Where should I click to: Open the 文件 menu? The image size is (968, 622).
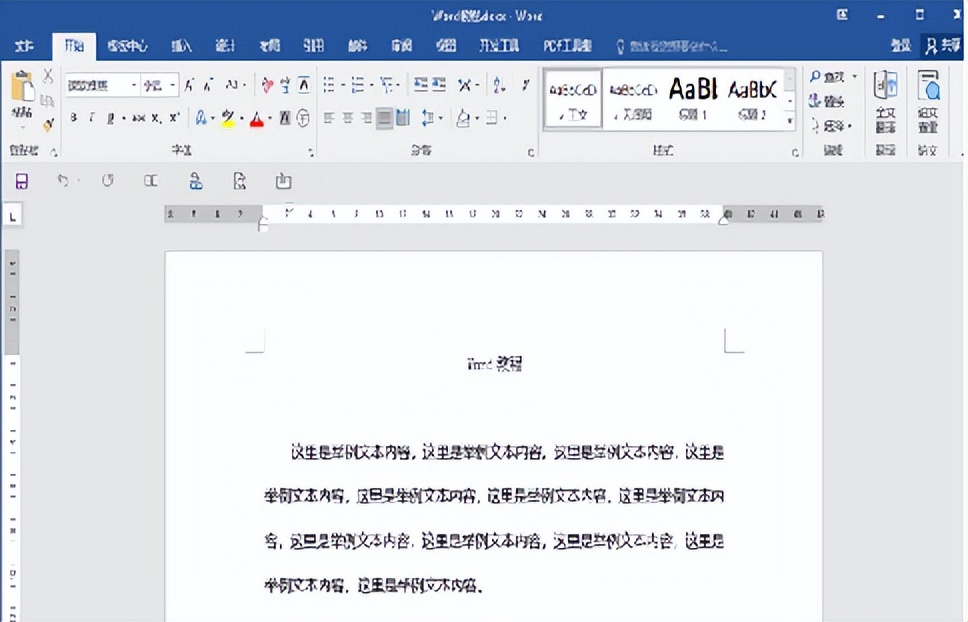26,45
